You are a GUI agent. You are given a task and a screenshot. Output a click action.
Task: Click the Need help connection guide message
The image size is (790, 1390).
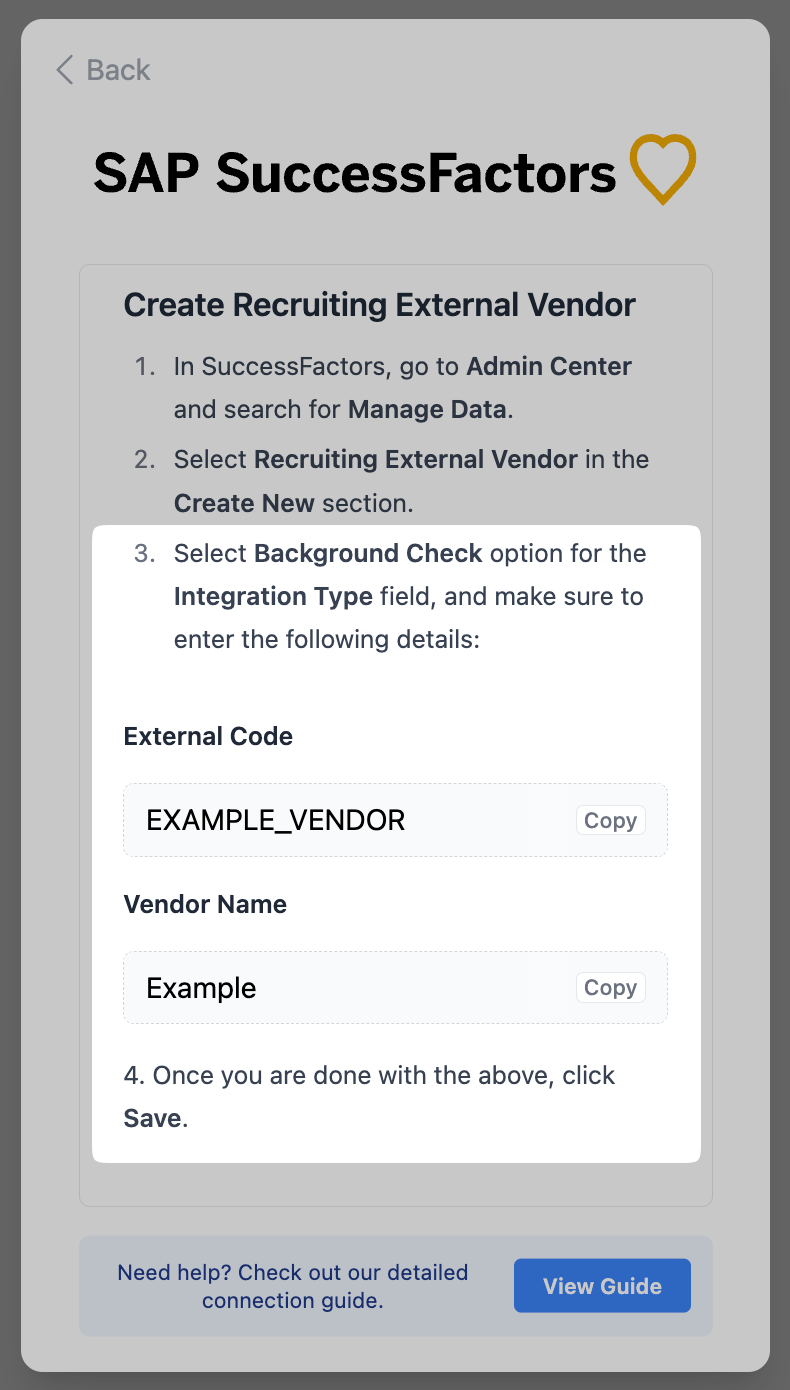tap(293, 1286)
